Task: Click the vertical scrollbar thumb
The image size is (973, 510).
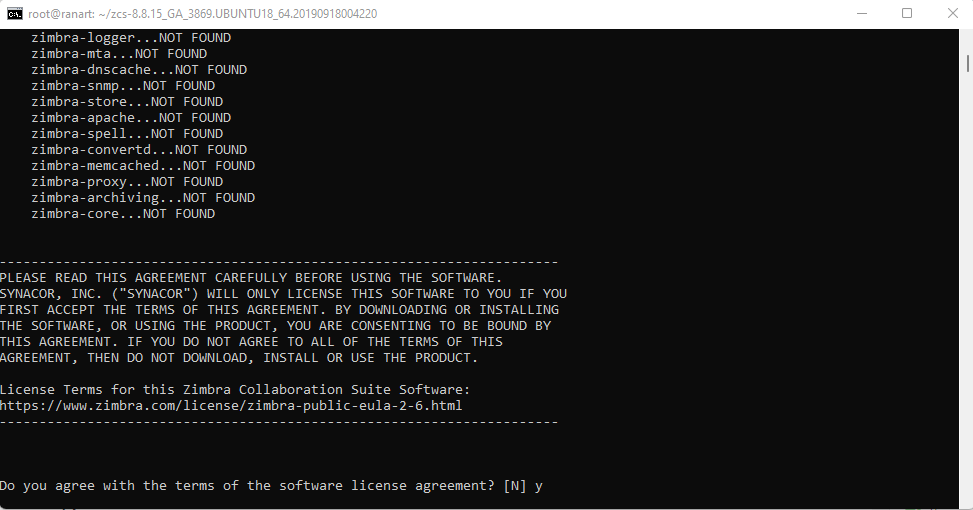Action: [x=967, y=63]
